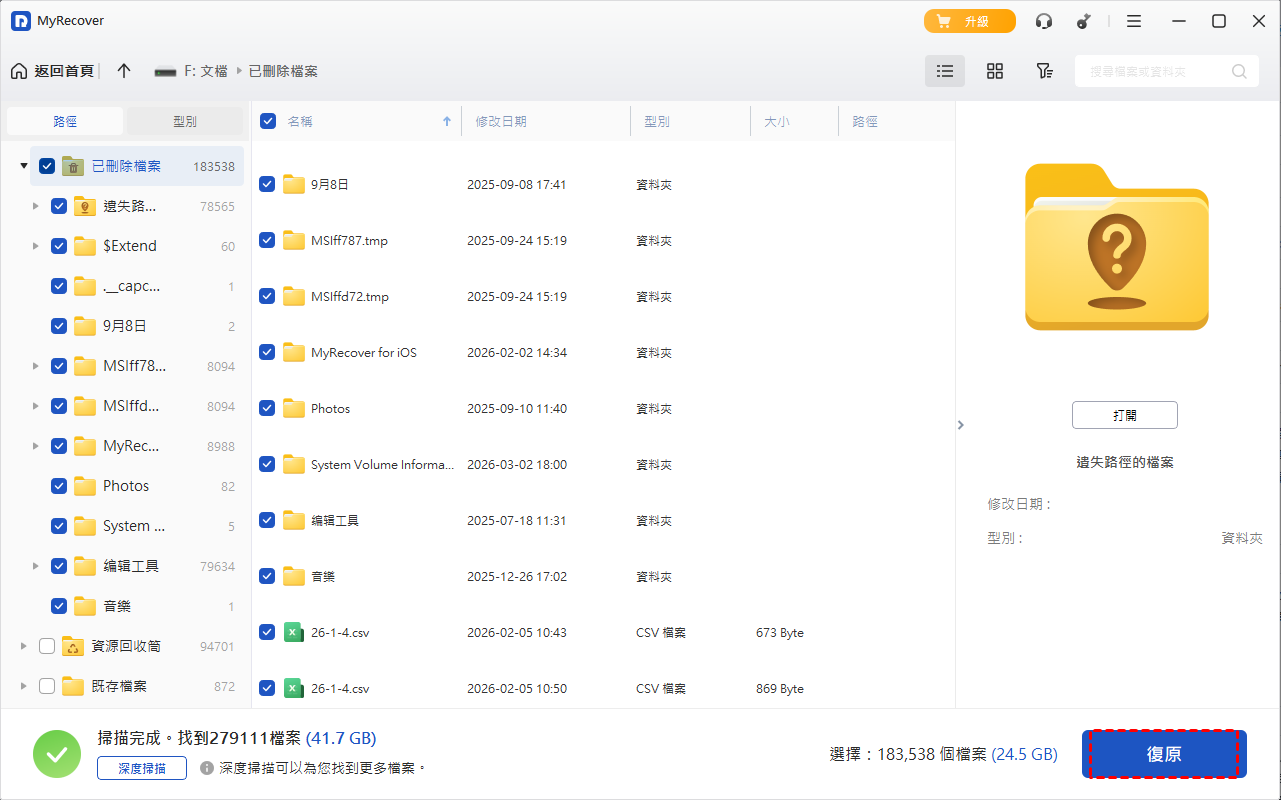Toggle the select-all checkbox beside 名稱
Viewport: 1281px width, 800px height.
[268, 121]
